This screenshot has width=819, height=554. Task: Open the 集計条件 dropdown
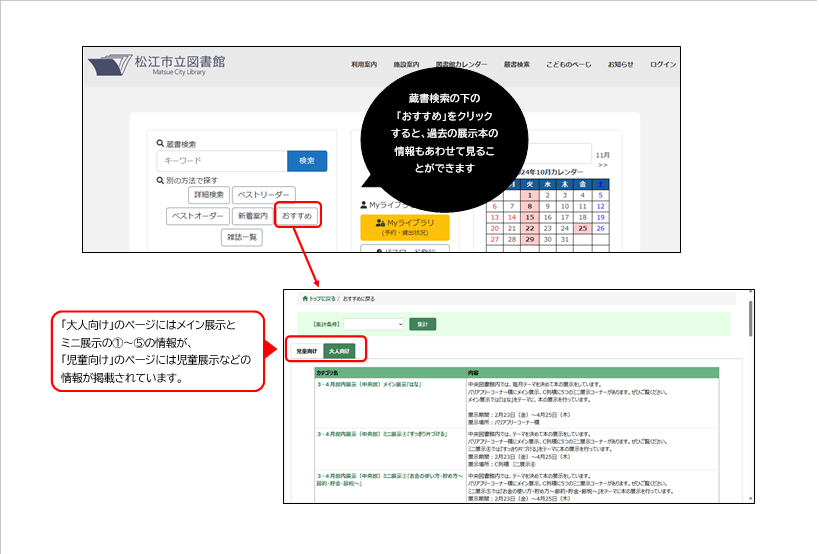374,324
